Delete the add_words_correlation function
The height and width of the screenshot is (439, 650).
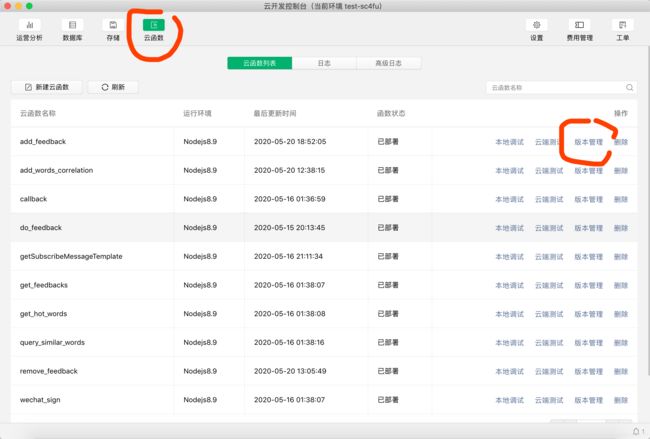621,170
